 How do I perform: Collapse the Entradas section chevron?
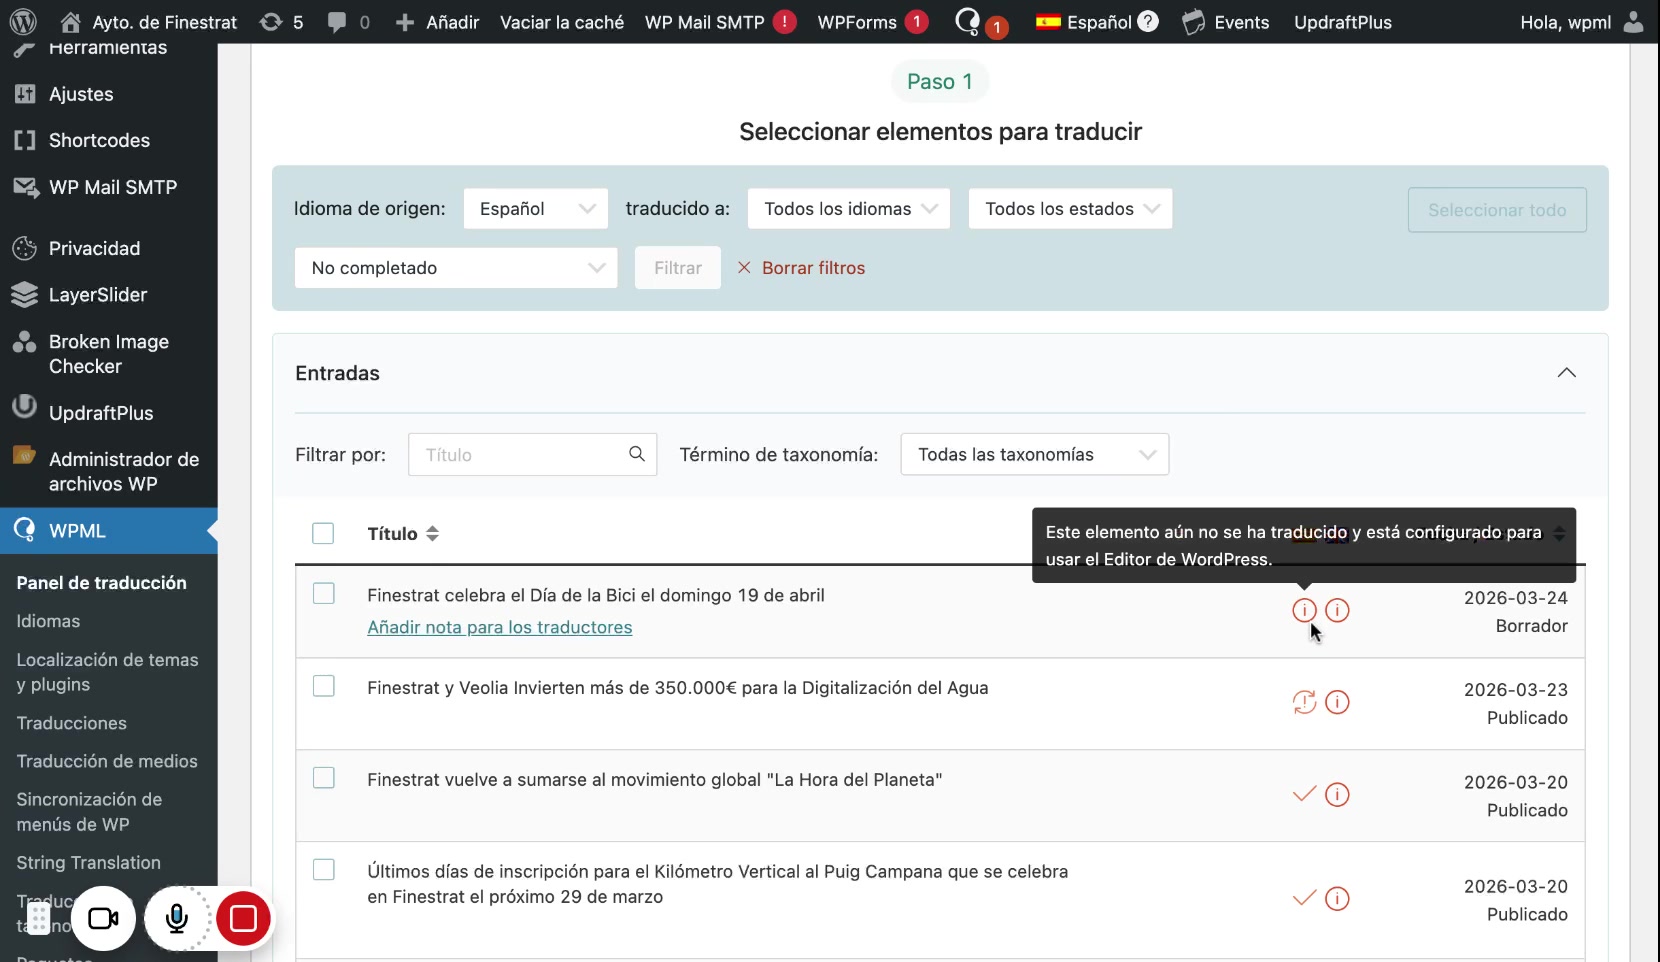[1566, 373]
